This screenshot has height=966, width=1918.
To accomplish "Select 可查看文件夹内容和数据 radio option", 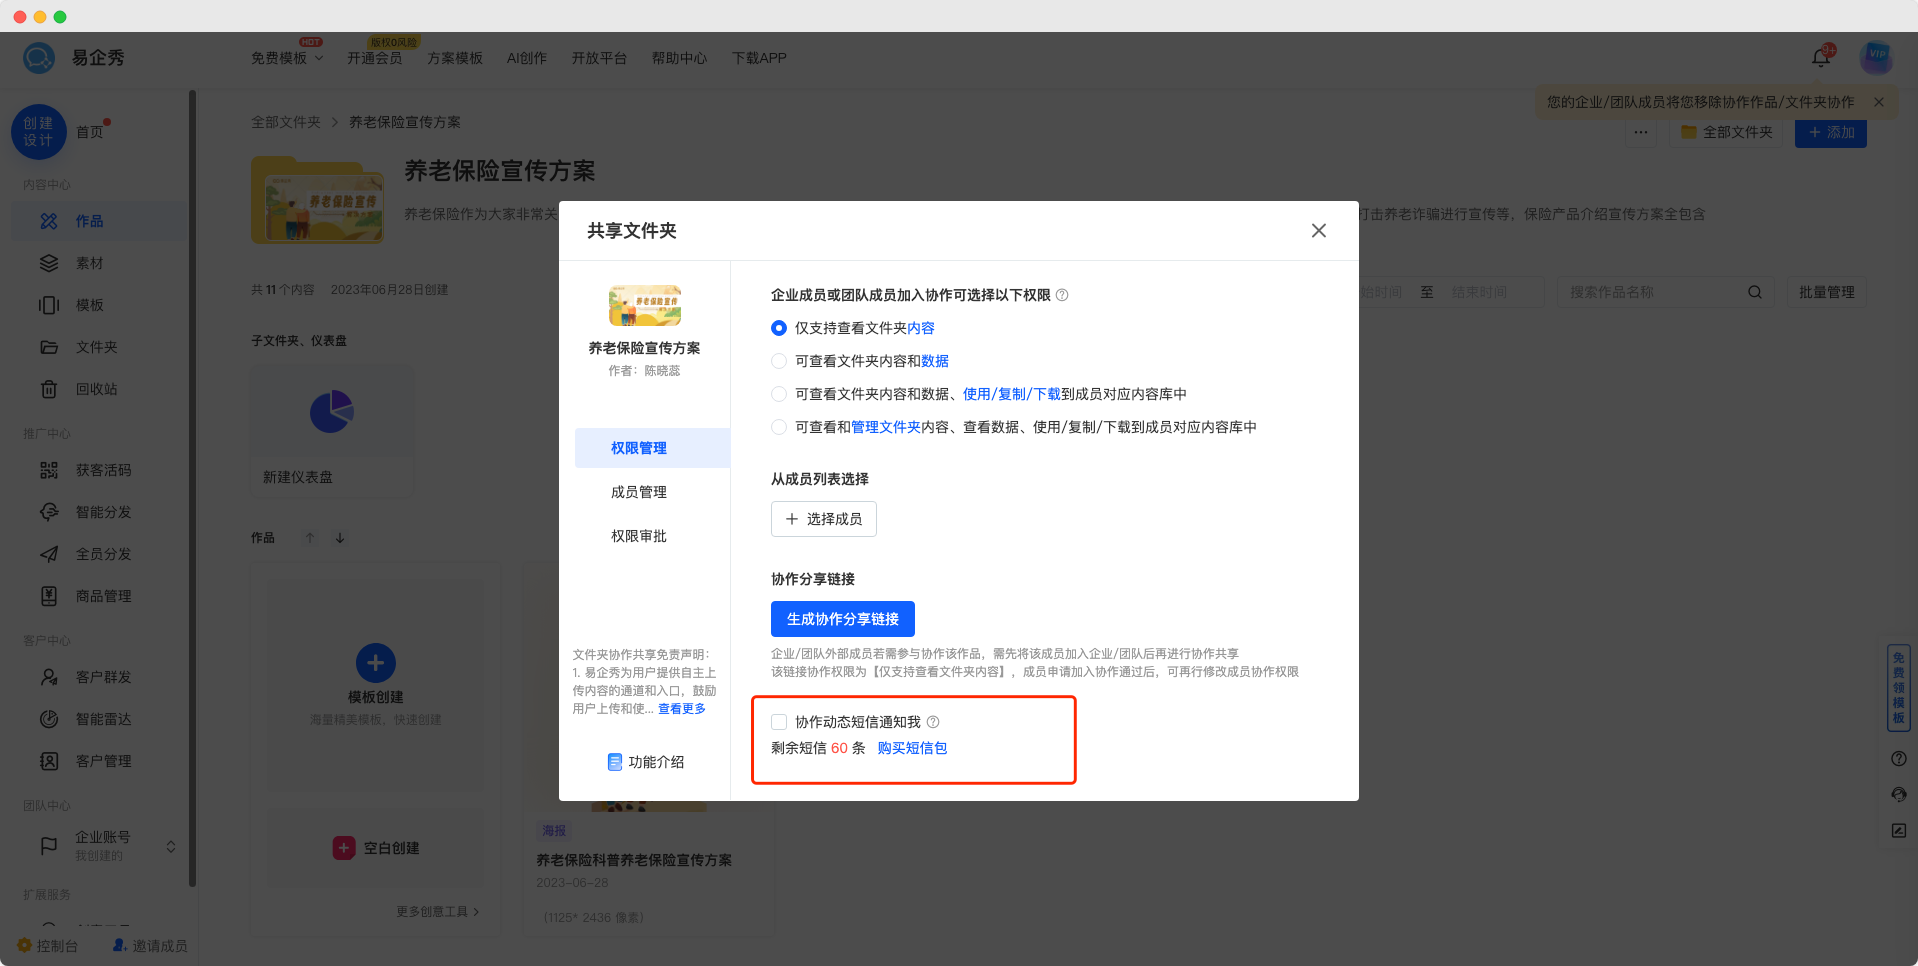I will click(x=779, y=361).
